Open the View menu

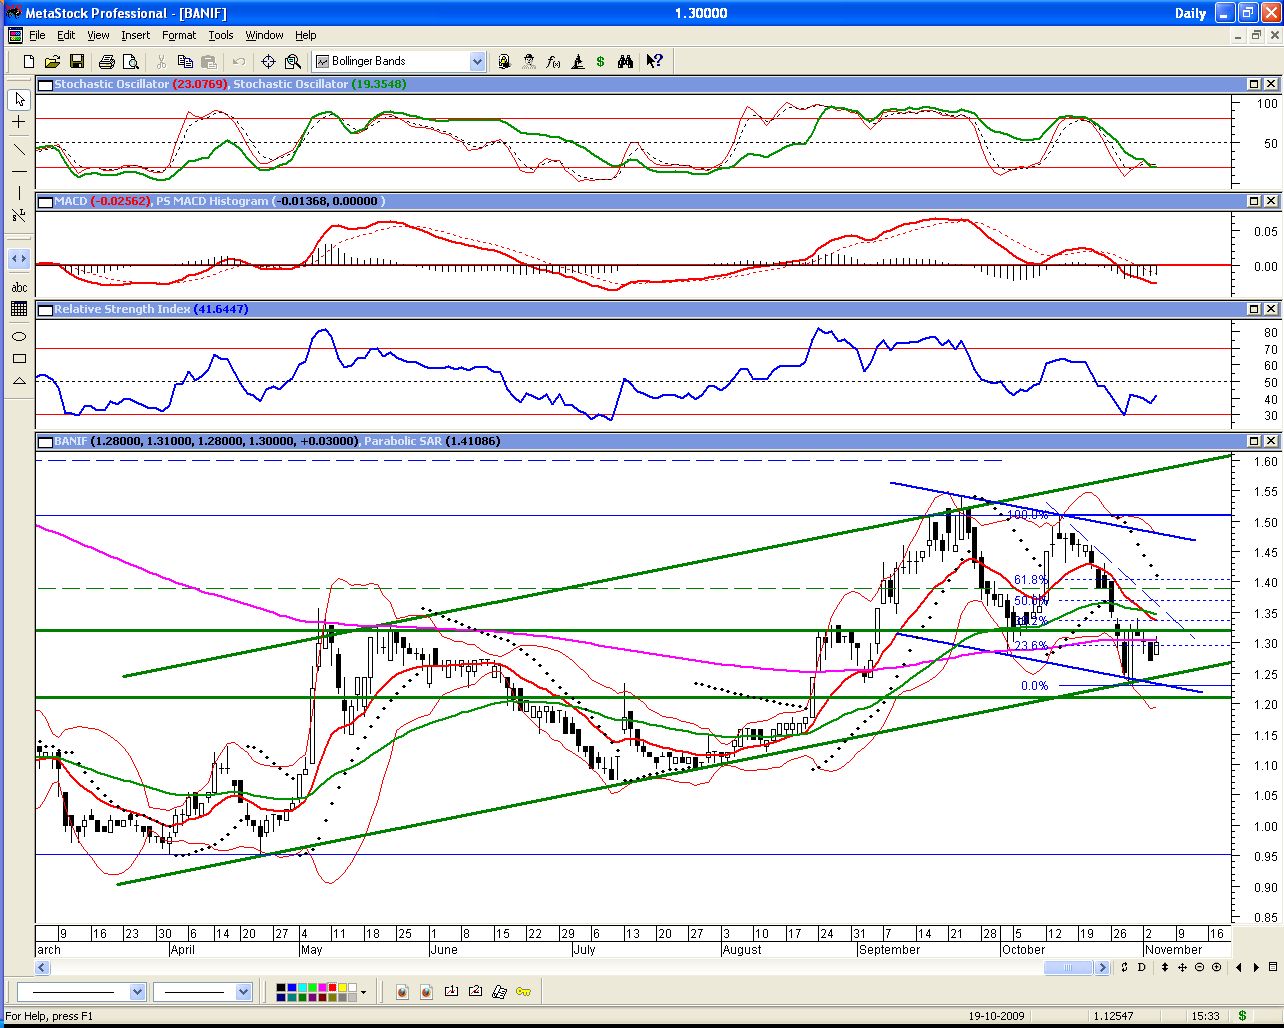coord(98,35)
